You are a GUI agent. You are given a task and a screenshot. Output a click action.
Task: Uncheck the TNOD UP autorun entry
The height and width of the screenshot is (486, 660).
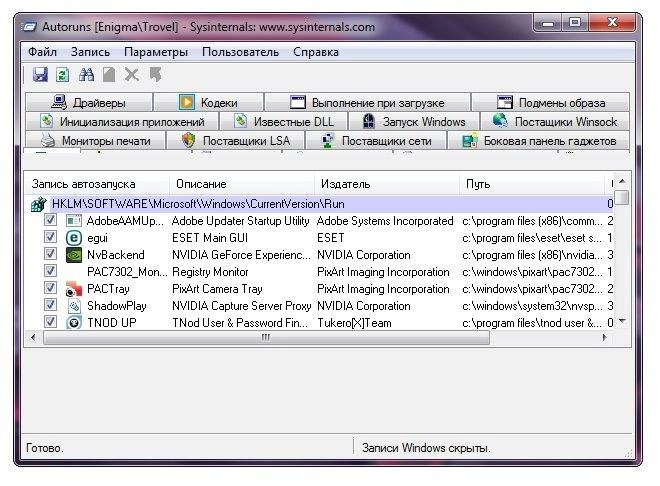51,322
